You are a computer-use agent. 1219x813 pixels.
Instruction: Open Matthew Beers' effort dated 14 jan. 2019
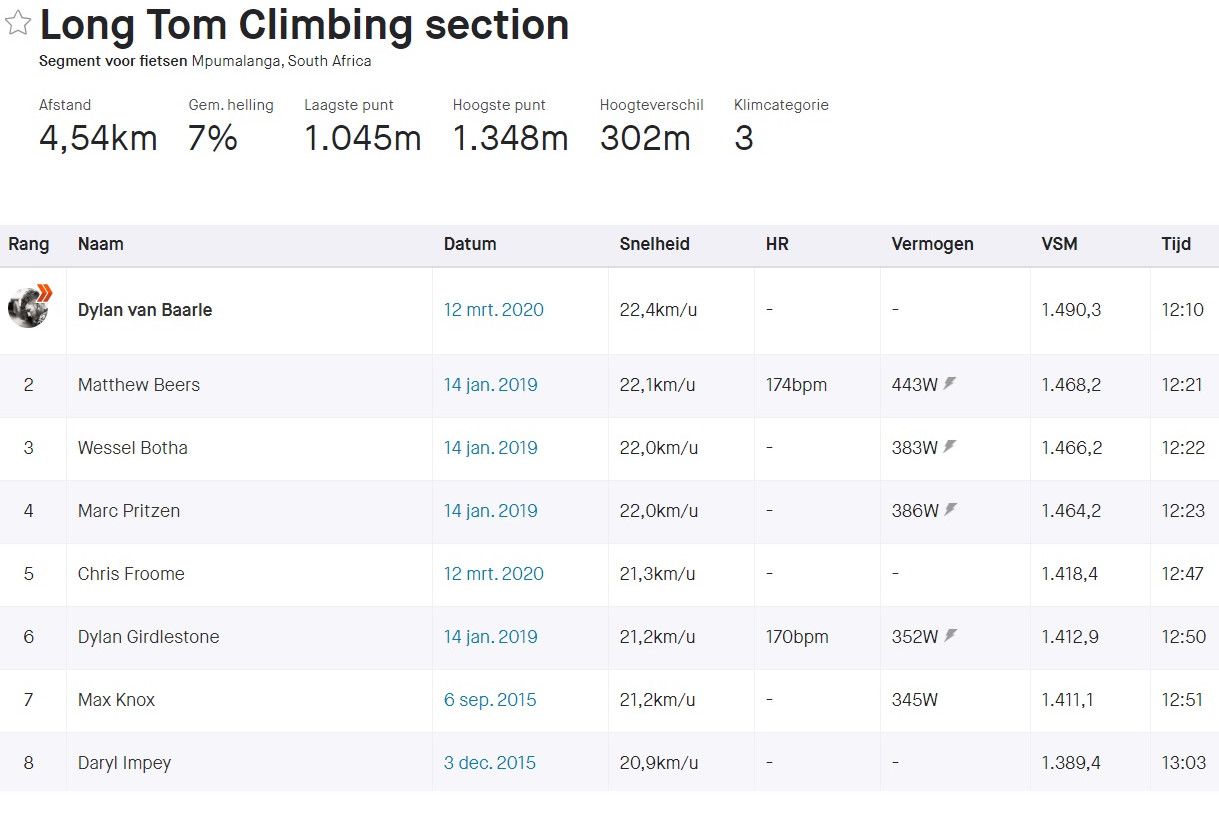(489, 384)
